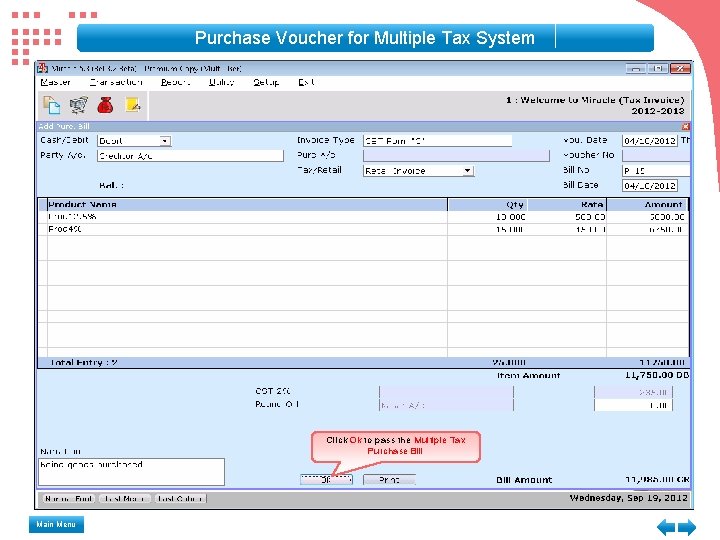
Task: Click the Vou. Date field
Action: pyautogui.click(x=650, y=141)
